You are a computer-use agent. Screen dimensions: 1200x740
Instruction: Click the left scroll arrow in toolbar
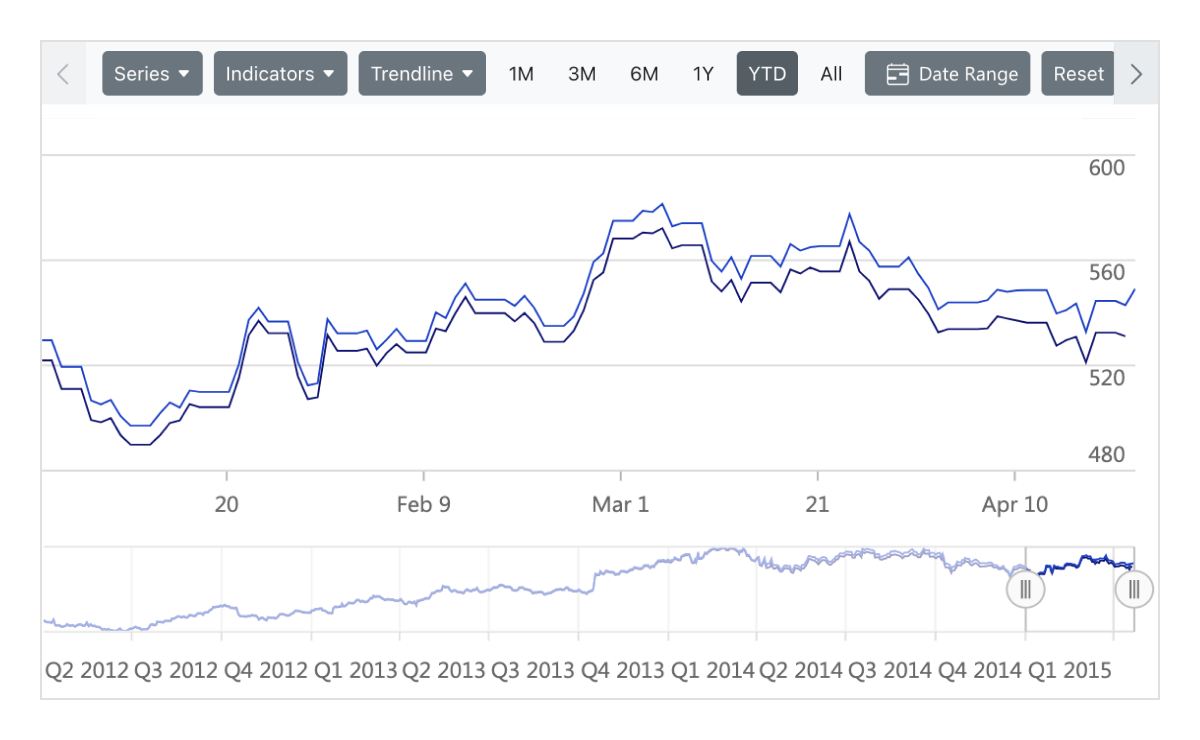(x=64, y=74)
